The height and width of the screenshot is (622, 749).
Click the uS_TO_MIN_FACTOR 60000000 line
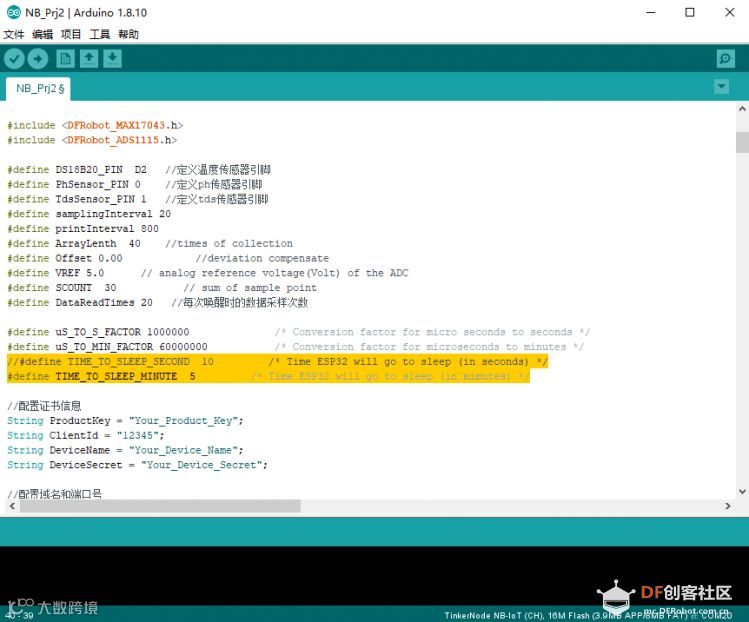296,347
